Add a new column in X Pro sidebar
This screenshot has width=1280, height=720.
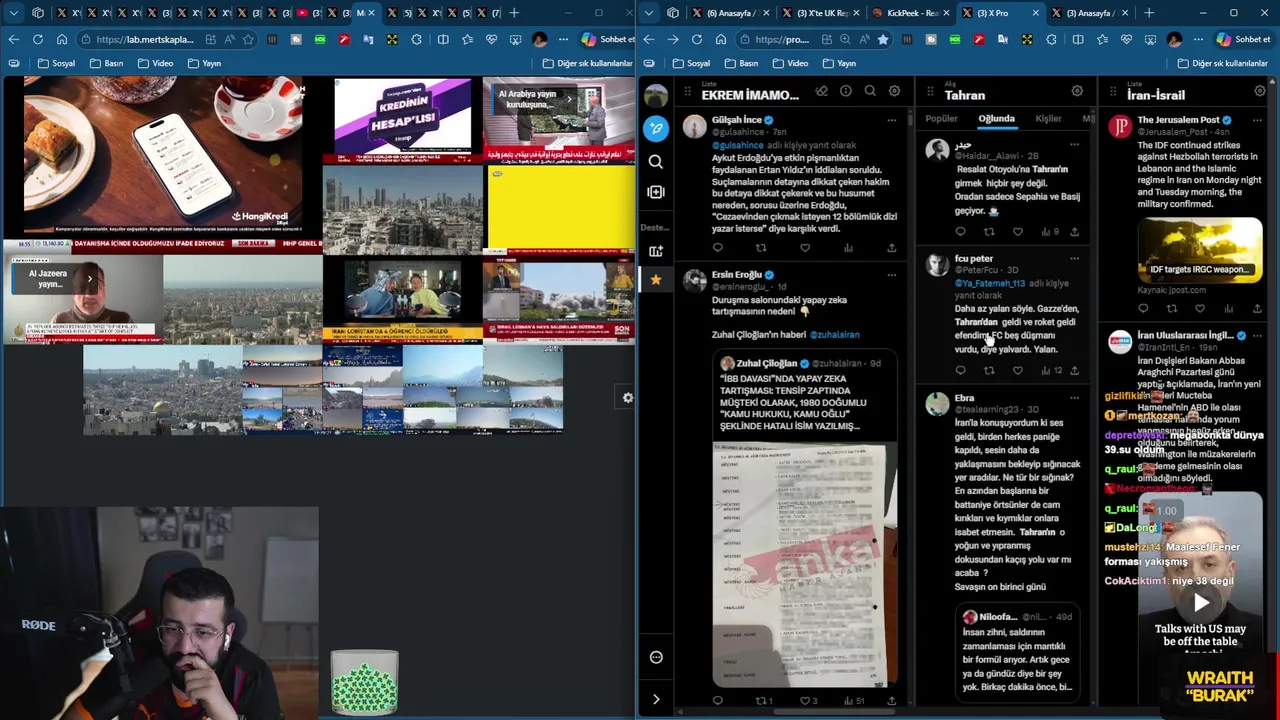click(656, 192)
